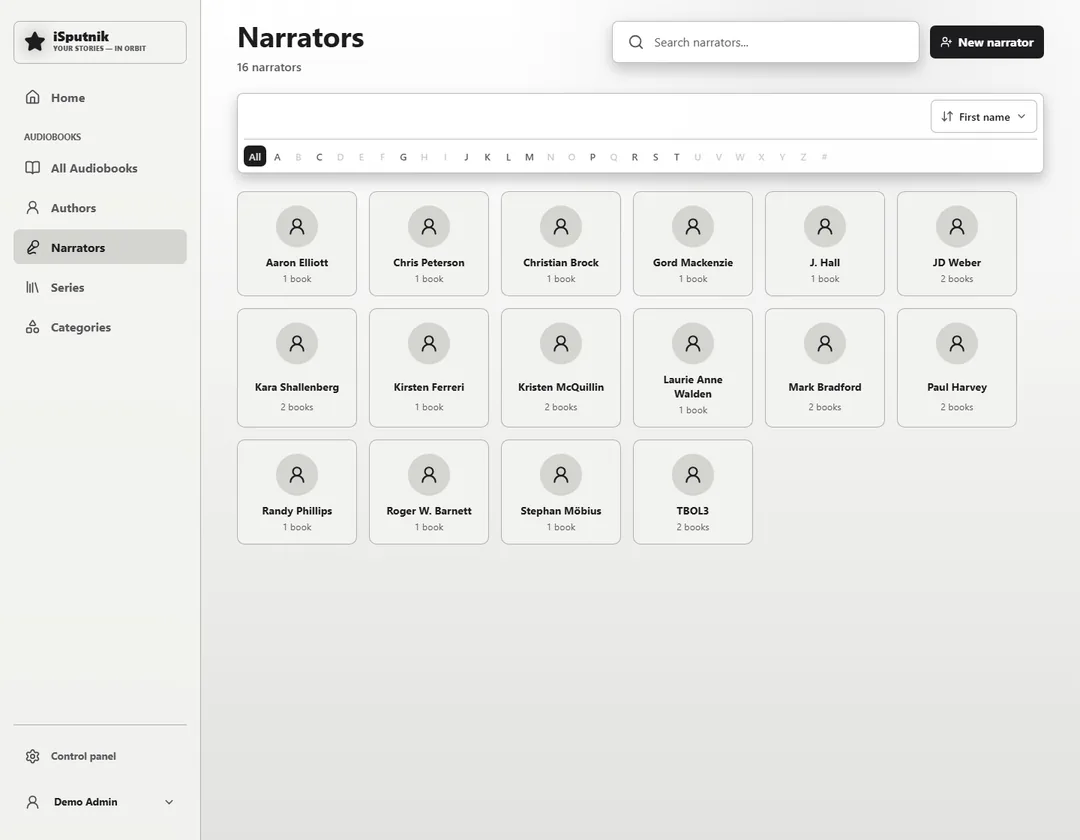The height and width of the screenshot is (840, 1080).
Task: Filter narrators by letter P
Action: 592,157
